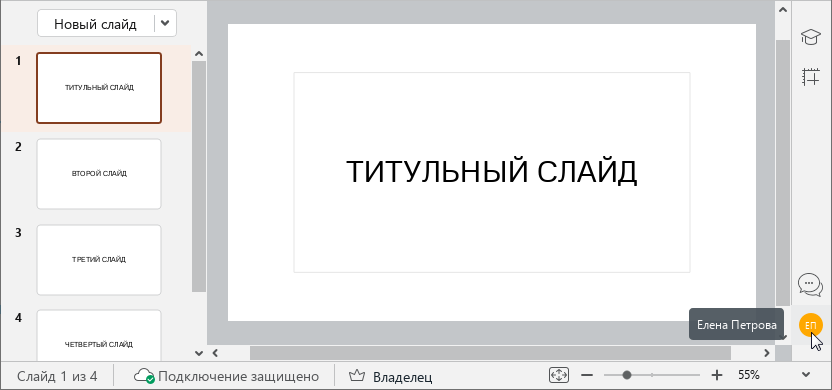Click the slide number 2 label

coord(18,147)
